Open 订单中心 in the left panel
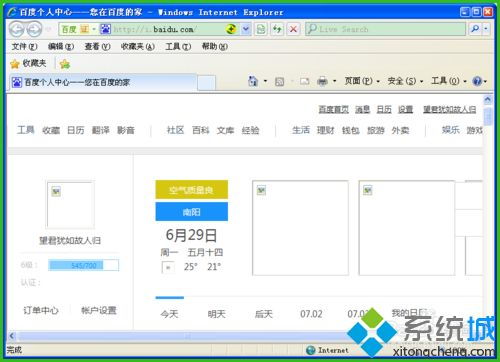The width and height of the screenshot is (500, 362). 41,311
